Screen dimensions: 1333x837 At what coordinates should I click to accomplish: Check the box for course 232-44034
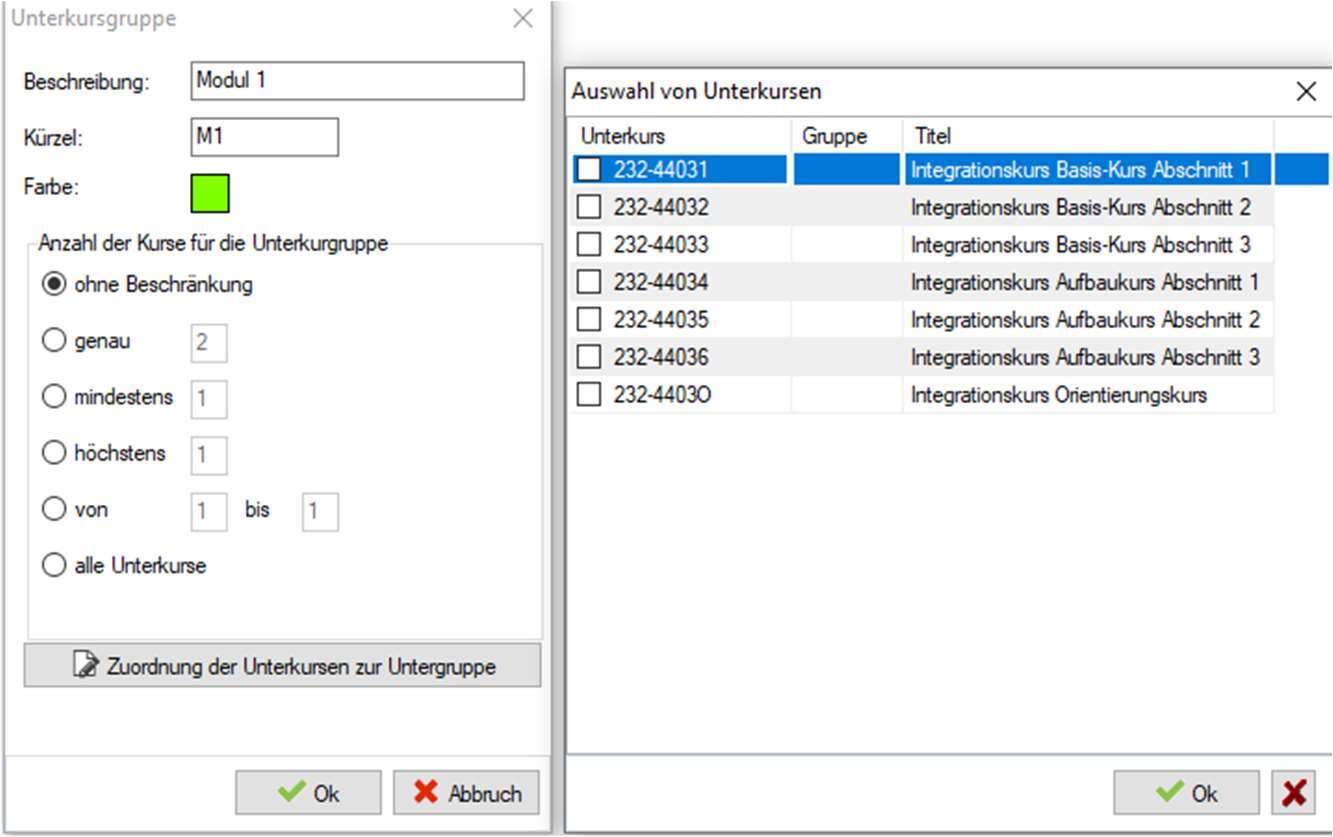(x=590, y=282)
